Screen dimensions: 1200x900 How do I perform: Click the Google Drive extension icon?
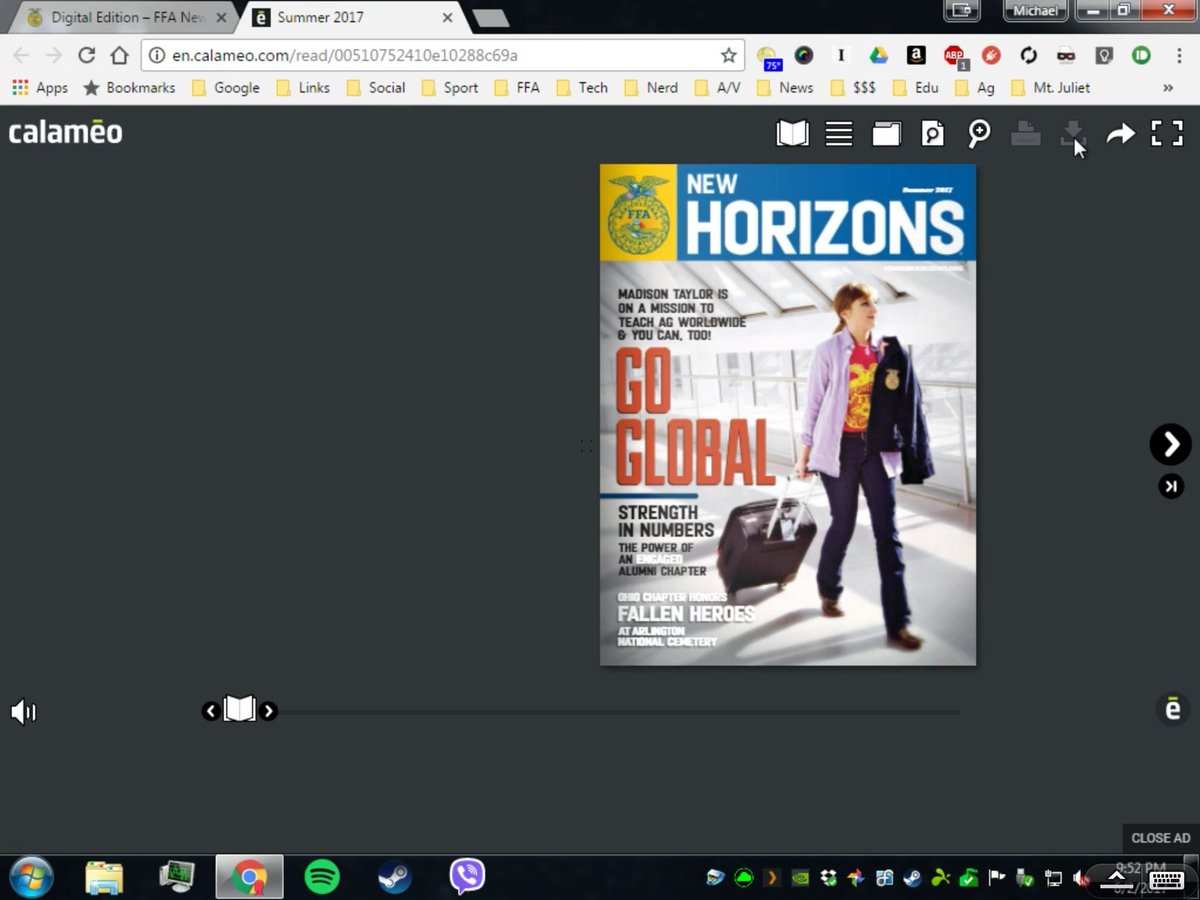coord(878,56)
